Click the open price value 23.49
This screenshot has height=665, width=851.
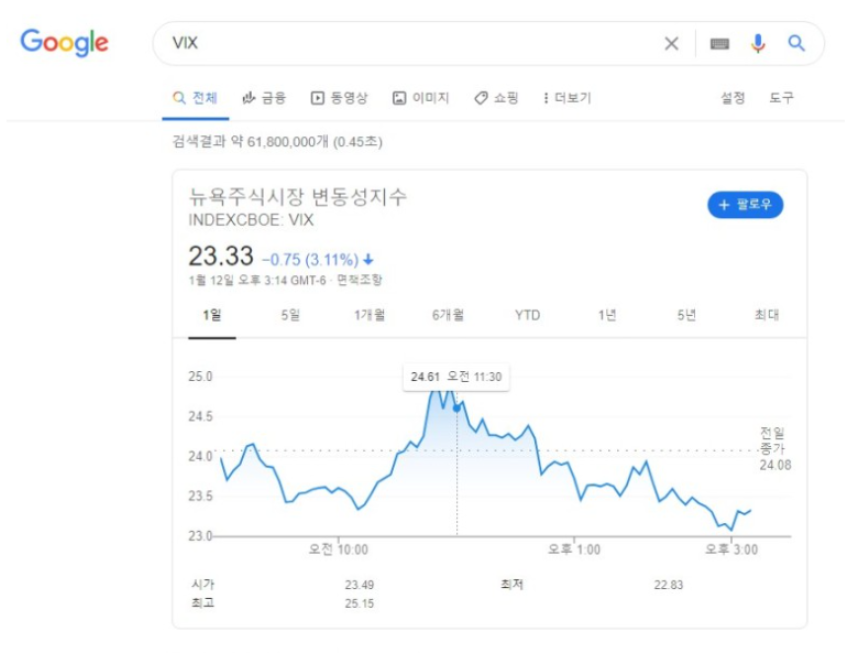pos(359,585)
